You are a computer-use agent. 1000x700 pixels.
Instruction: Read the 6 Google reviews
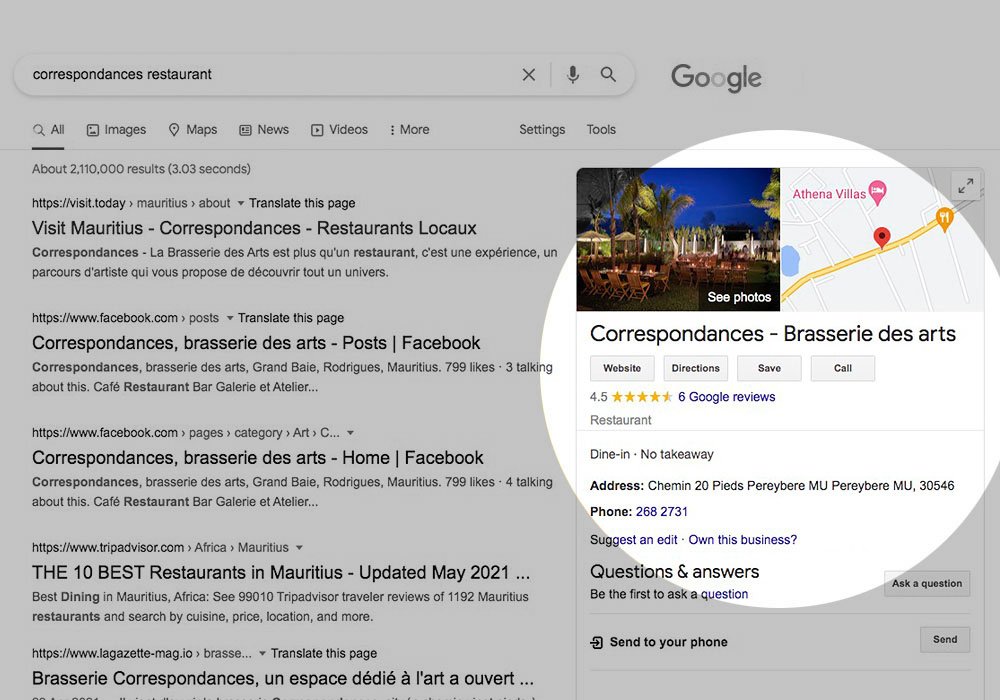click(726, 397)
